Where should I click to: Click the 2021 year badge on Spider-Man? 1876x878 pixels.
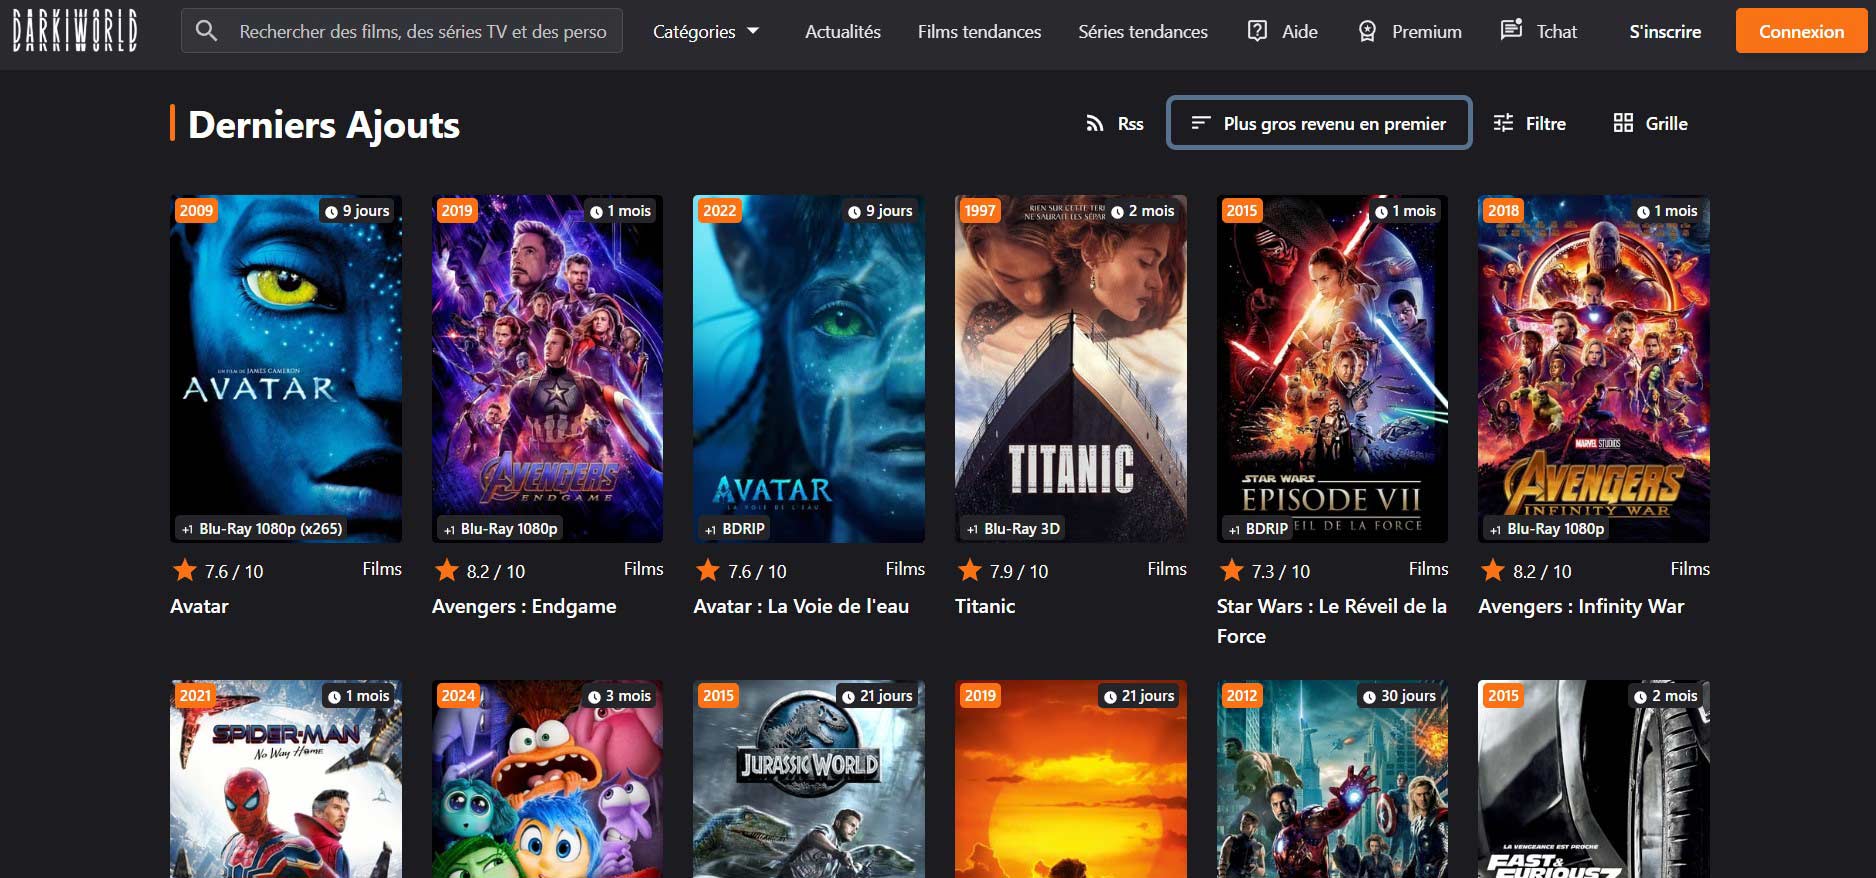coord(196,695)
